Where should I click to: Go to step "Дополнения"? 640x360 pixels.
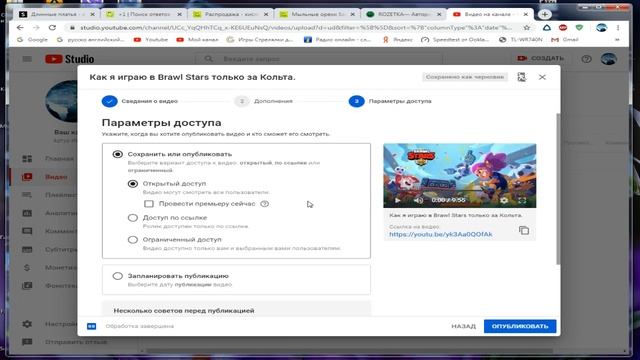tap(264, 101)
